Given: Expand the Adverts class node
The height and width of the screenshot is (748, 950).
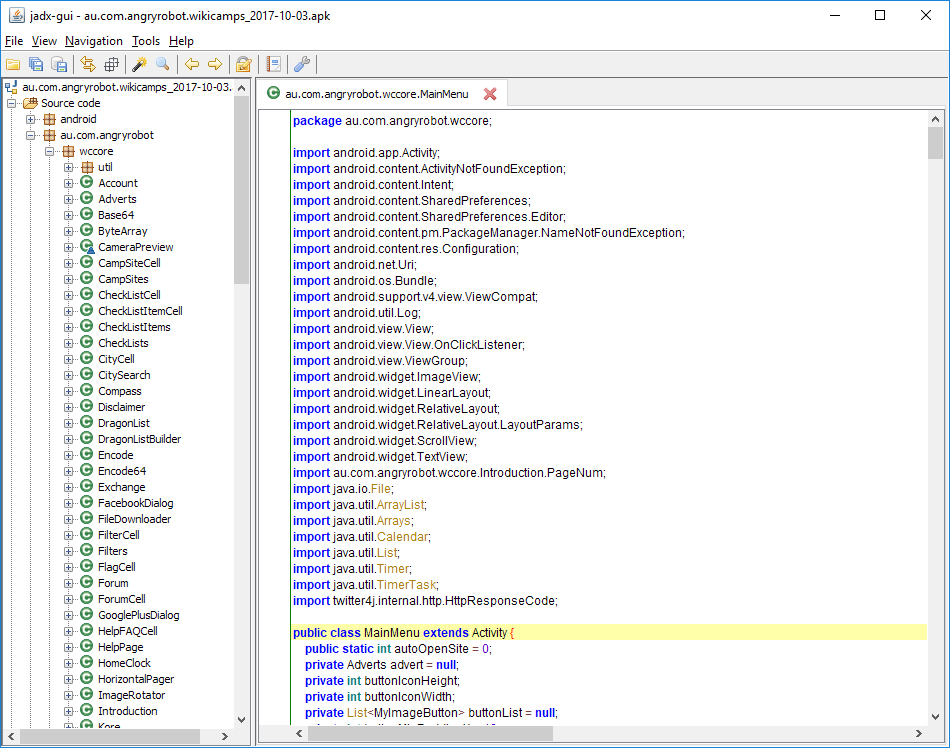Looking at the screenshot, I should click(68, 199).
